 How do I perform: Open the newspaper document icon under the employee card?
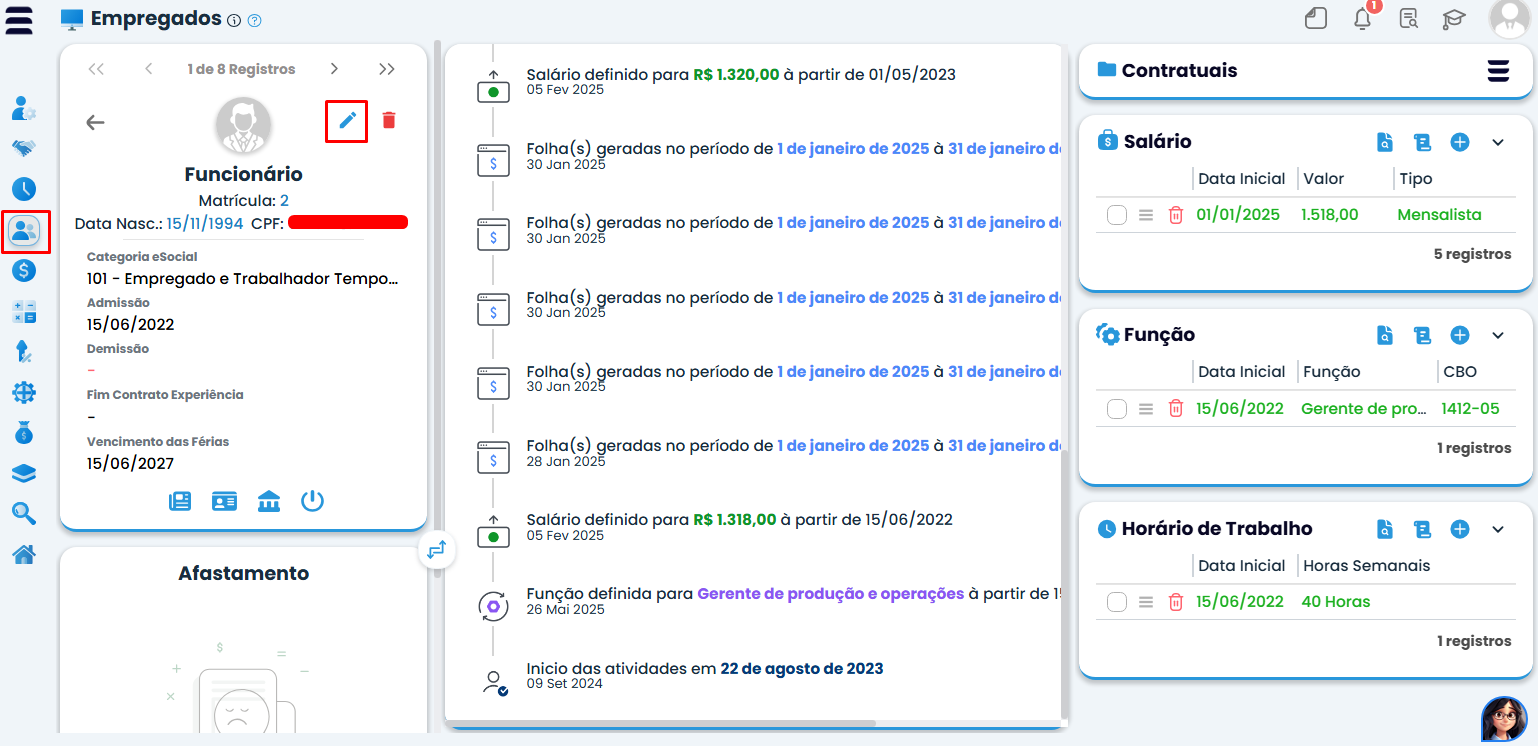click(180, 501)
